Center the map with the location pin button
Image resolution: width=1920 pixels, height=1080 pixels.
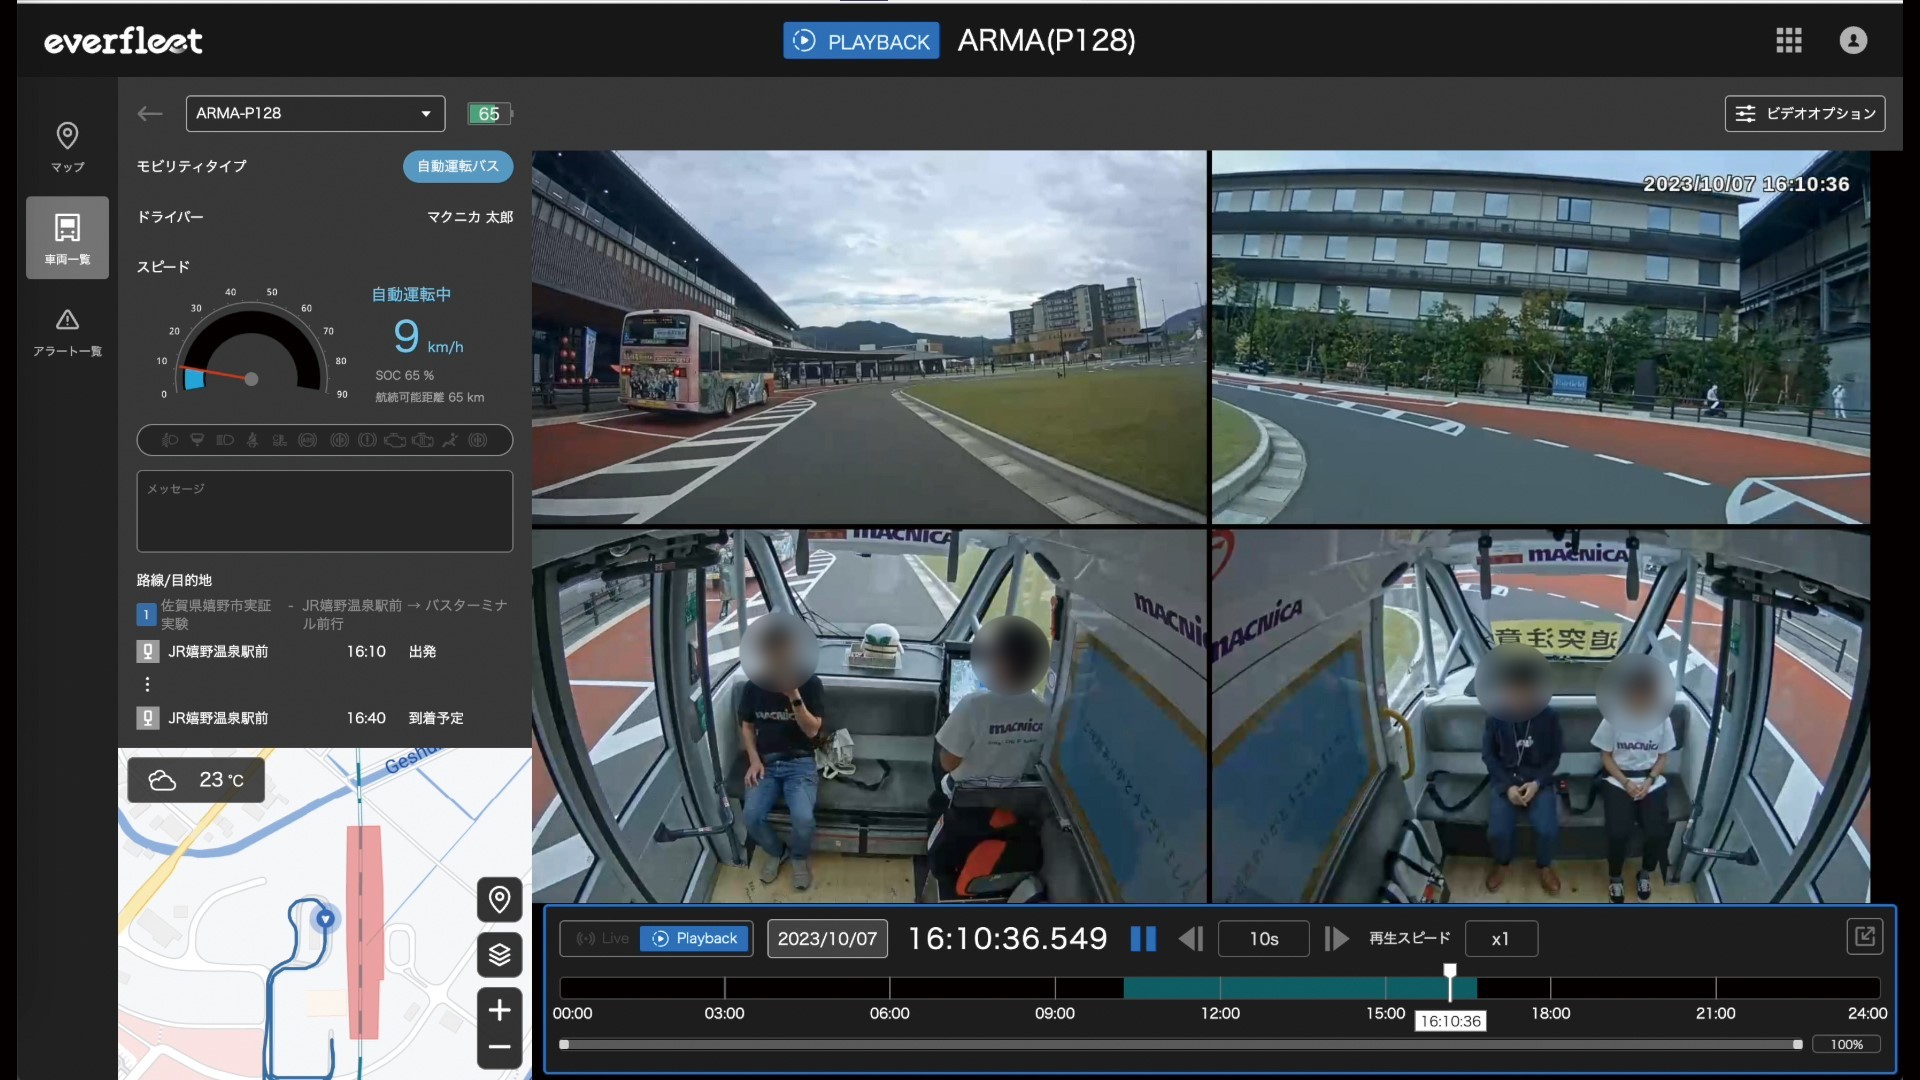(x=499, y=900)
